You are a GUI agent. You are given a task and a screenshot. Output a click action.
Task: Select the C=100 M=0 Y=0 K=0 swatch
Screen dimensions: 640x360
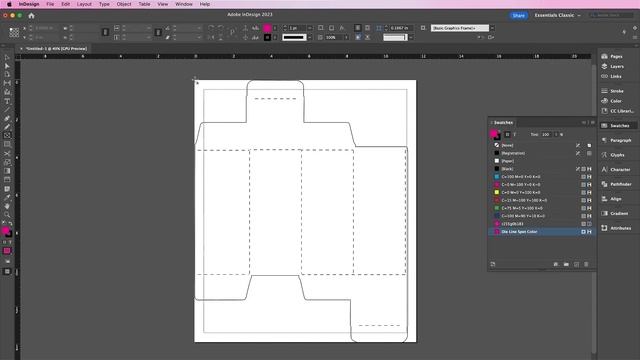pyautogui.click(x=541, y=177)
